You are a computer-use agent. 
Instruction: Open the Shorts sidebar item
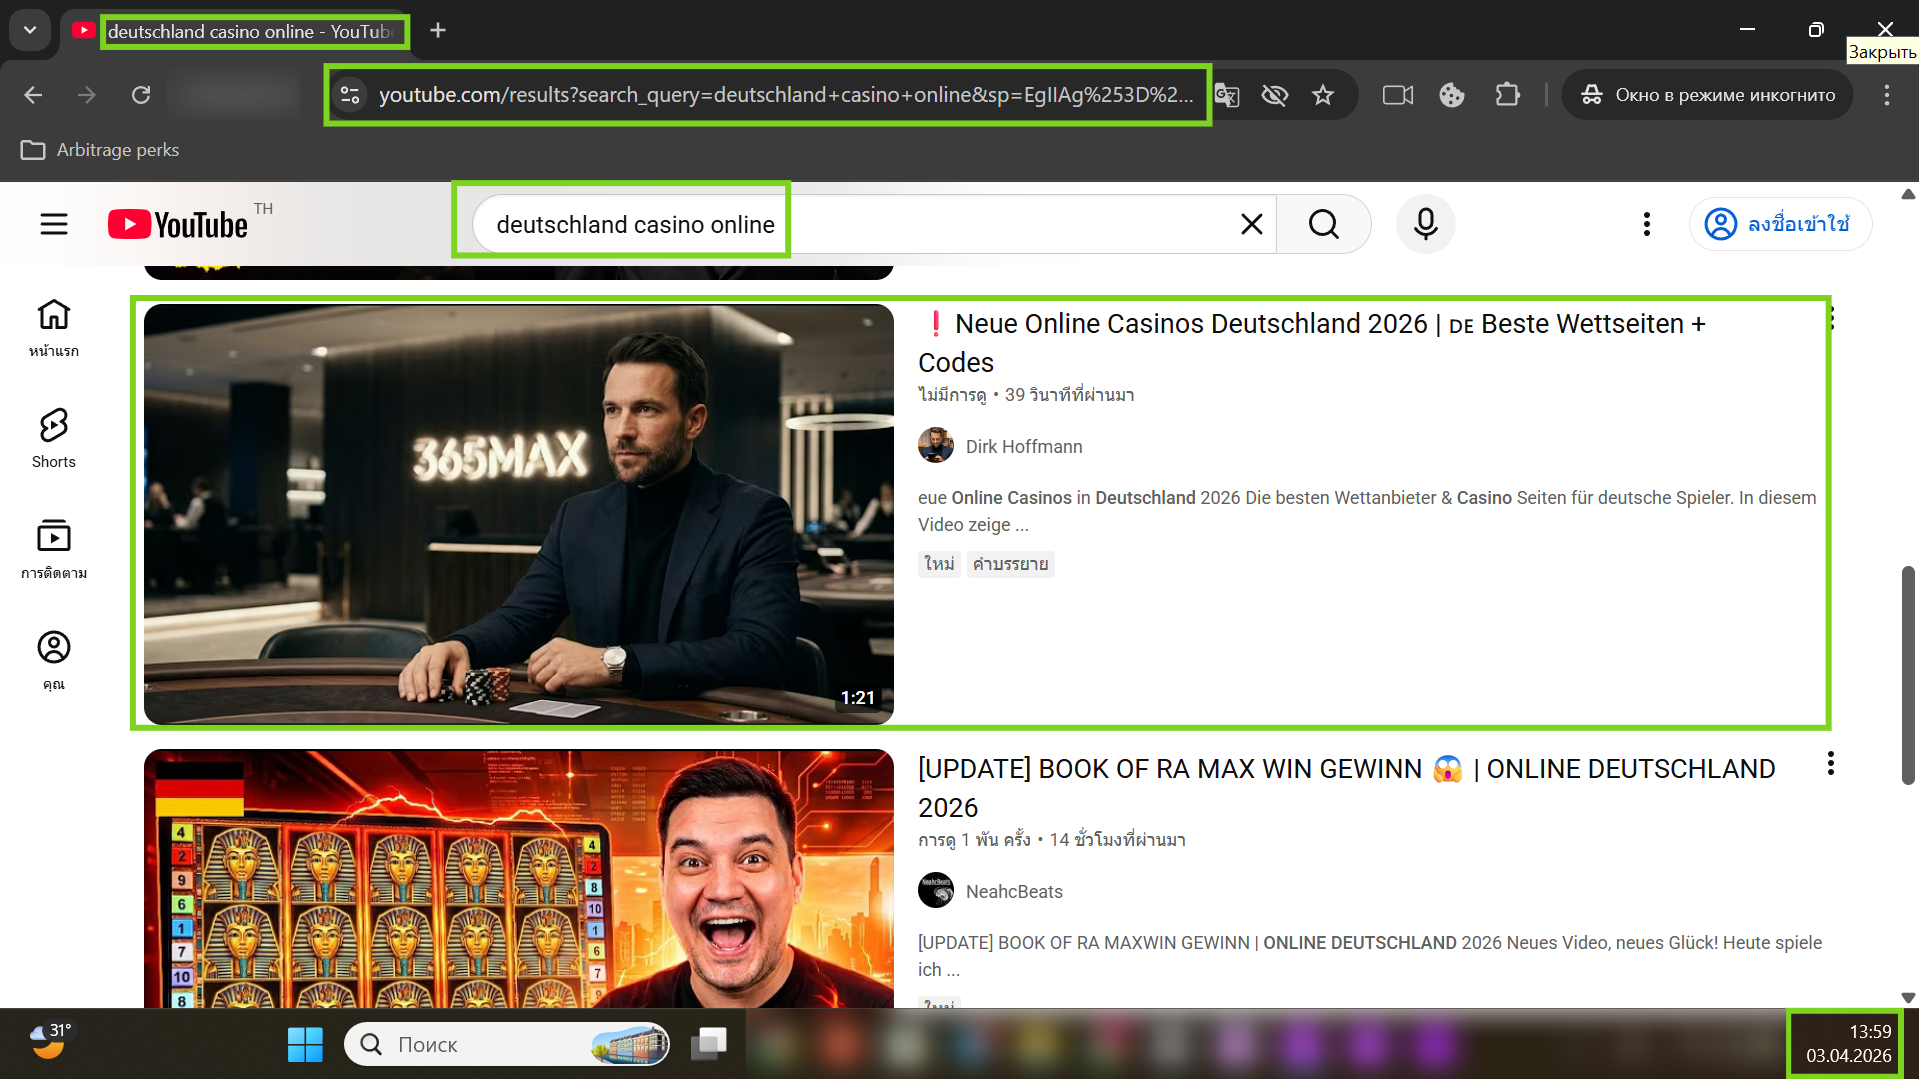tap(54, 438)
